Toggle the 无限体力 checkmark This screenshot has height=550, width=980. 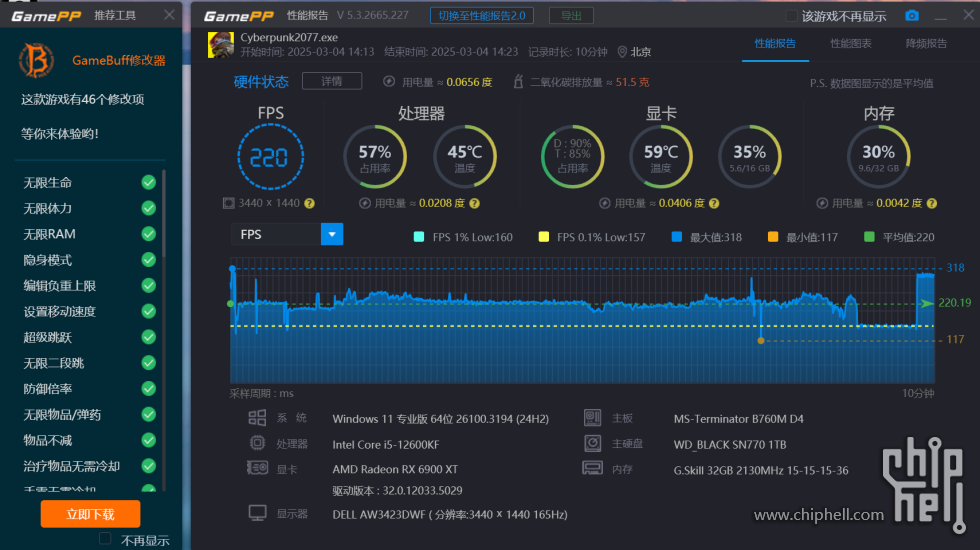(x=148, y=208)
